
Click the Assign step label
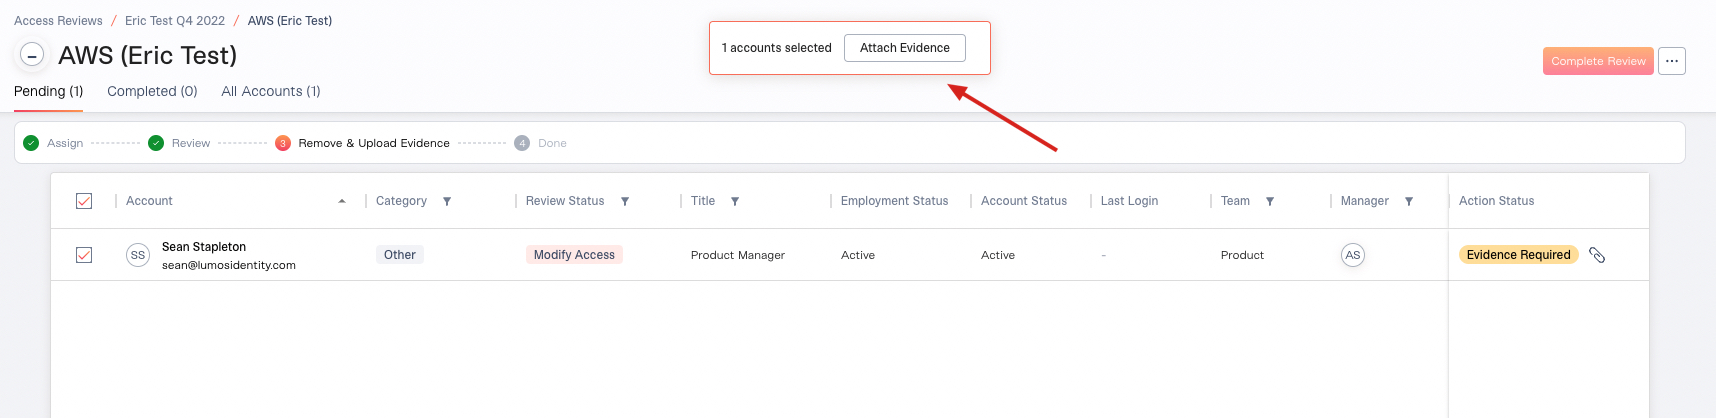click(65, 143)
